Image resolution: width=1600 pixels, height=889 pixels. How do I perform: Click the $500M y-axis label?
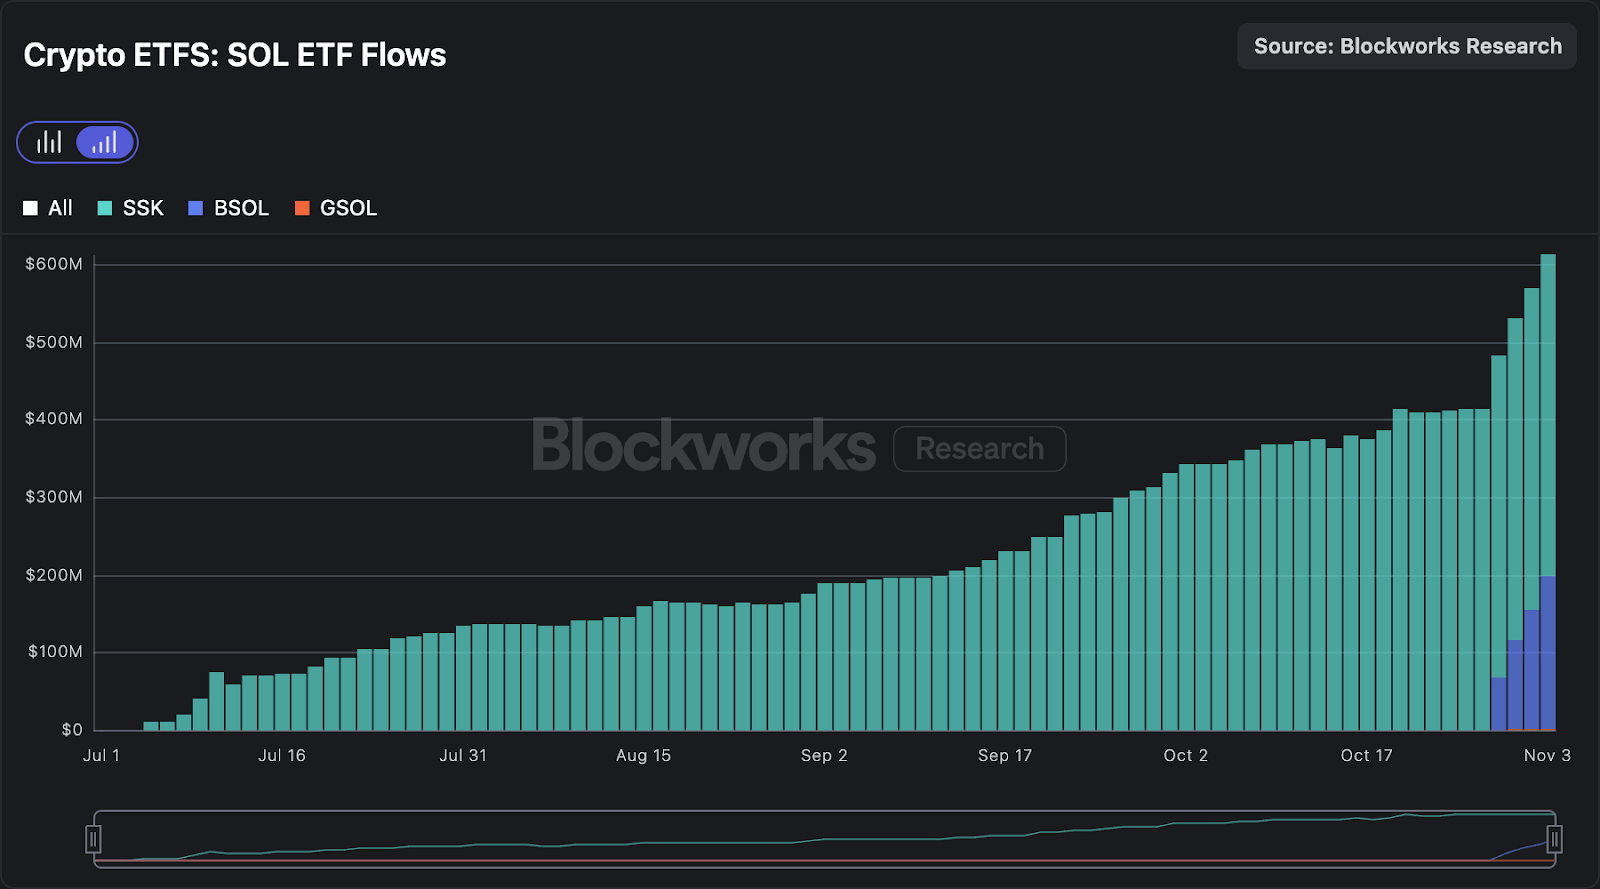click(x=54, y=342)
